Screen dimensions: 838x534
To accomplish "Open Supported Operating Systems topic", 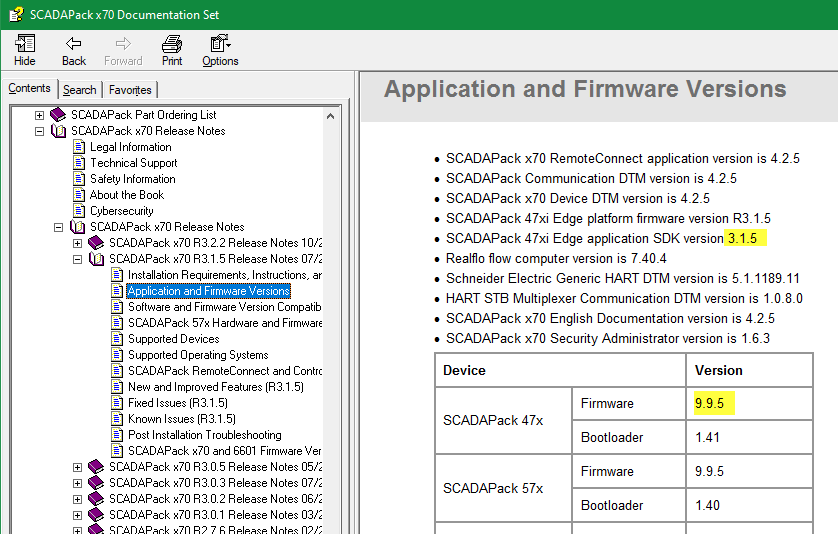I will click(x=198, y=355).
